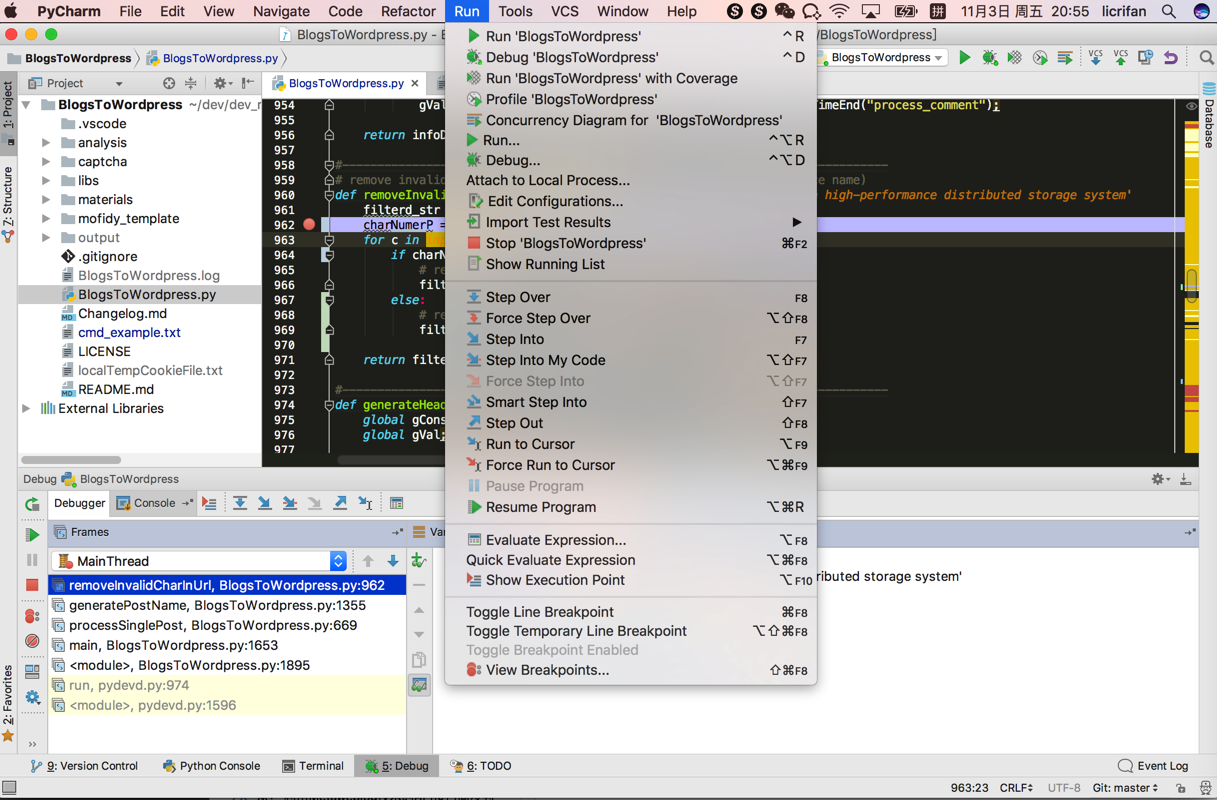Image resolution: width=1217 pixels, height=801 pixels.
Task: Open the Terminal tool window button
Action: pos(313,766)
